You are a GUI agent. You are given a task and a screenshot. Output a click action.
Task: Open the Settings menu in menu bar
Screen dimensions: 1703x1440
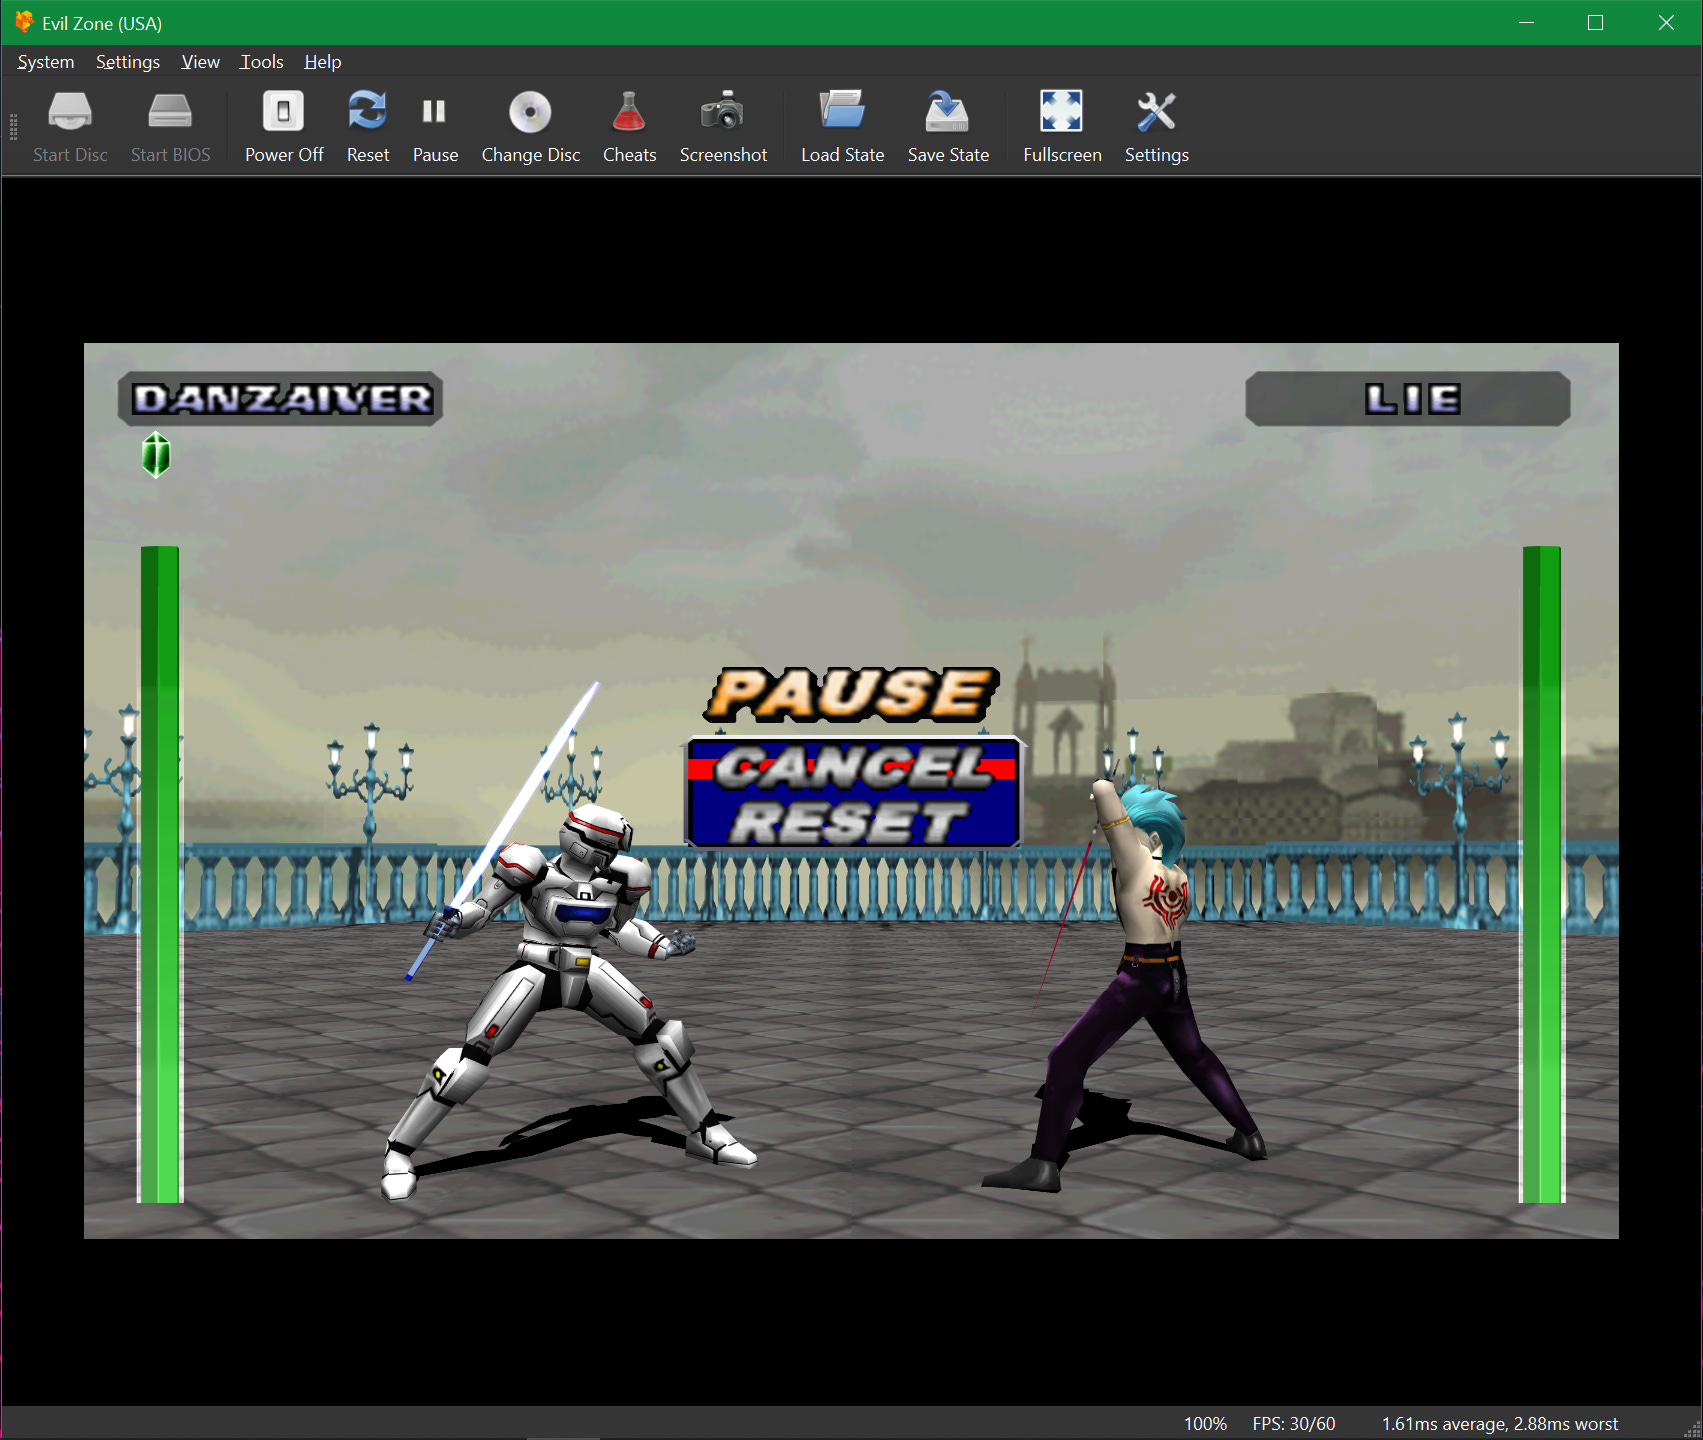128,62
